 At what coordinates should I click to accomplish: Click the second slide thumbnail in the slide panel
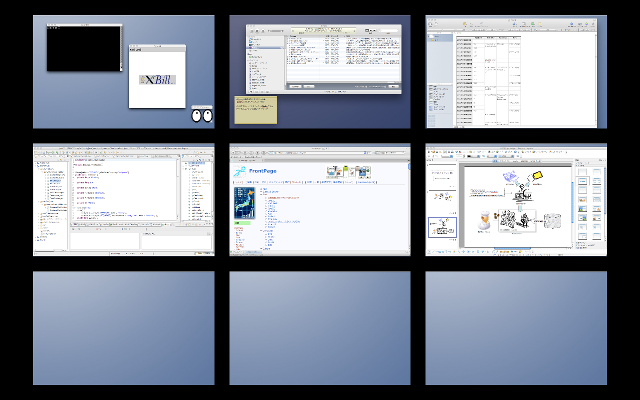tap(442, 200)
